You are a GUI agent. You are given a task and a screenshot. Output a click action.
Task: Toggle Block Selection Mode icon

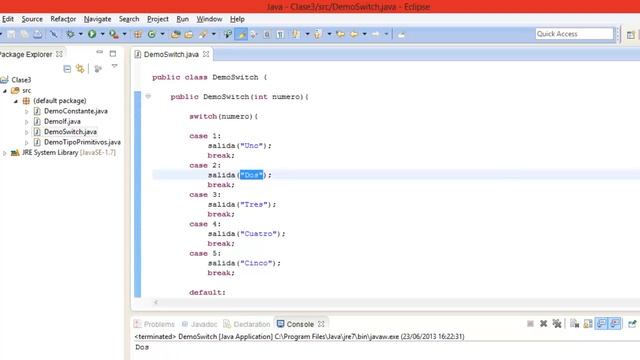267,35
